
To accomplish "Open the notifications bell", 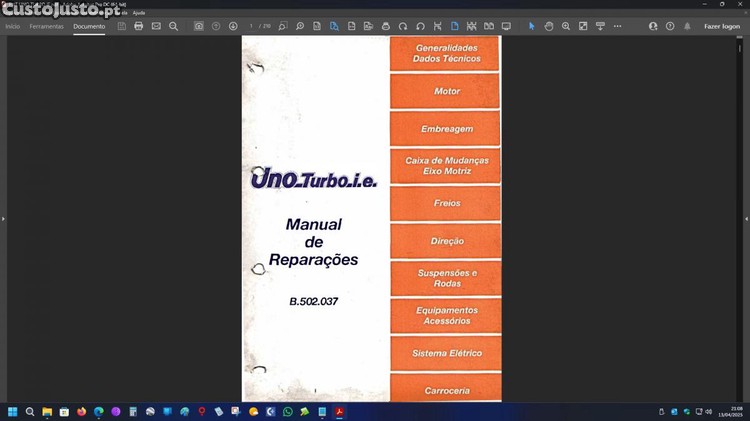I will 687,26.
